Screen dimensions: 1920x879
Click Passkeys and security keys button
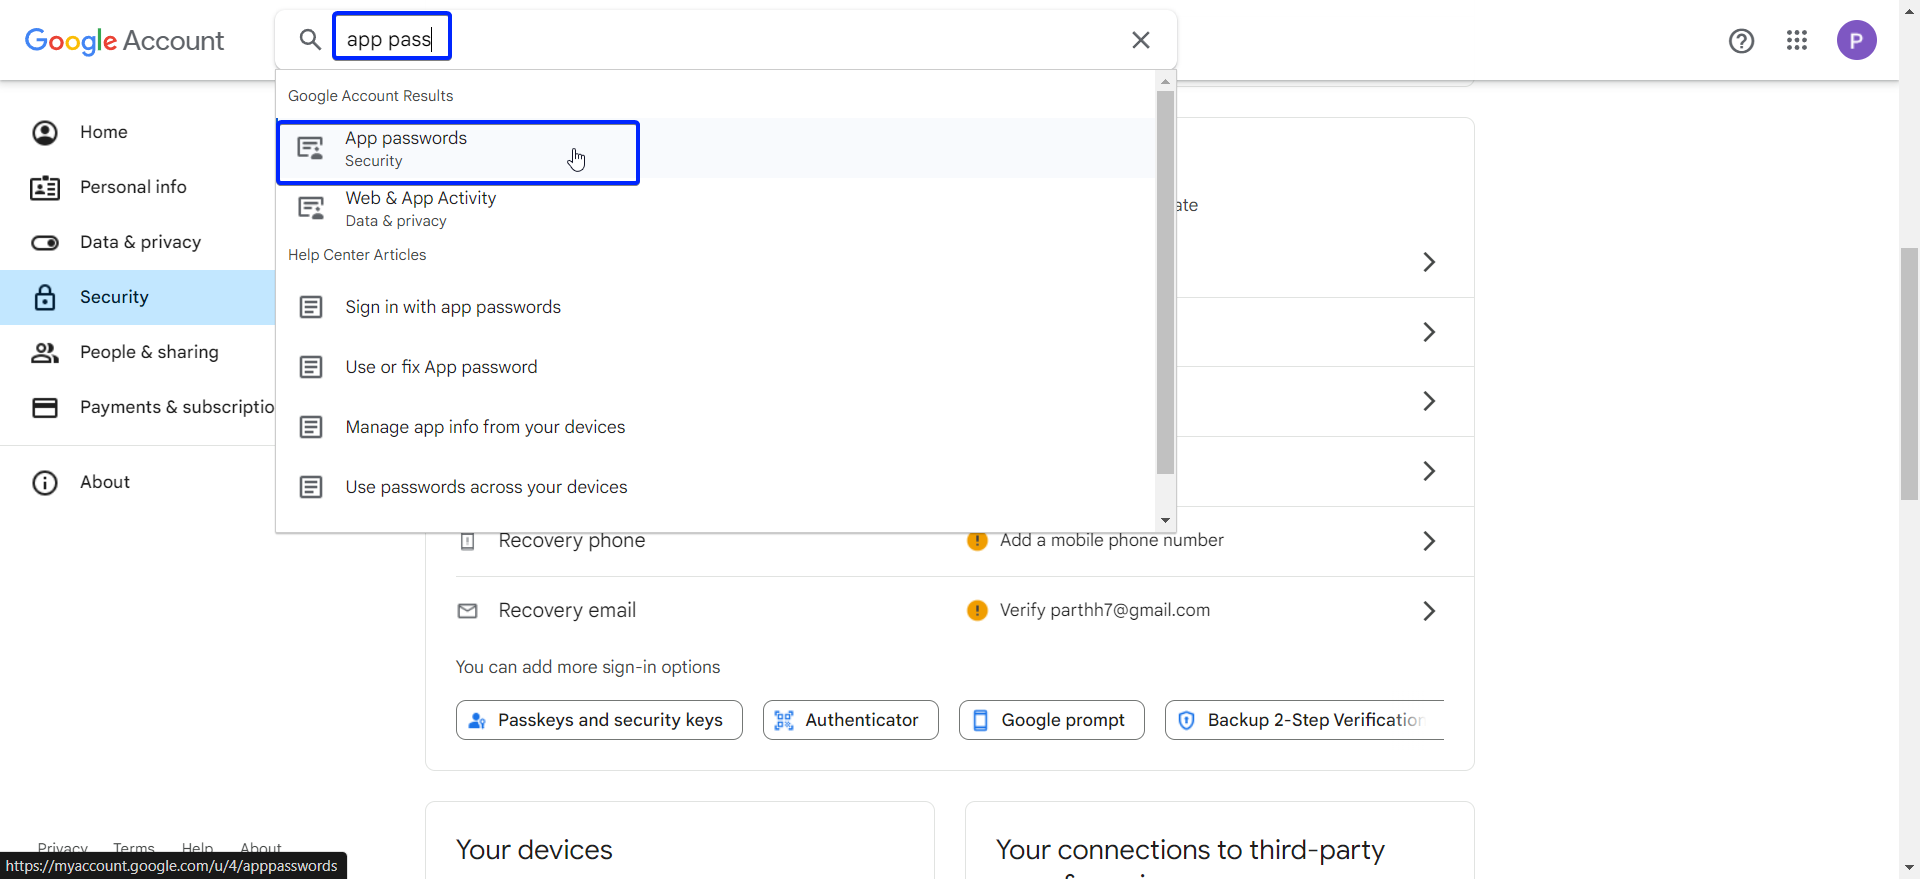tap(599, 720)
